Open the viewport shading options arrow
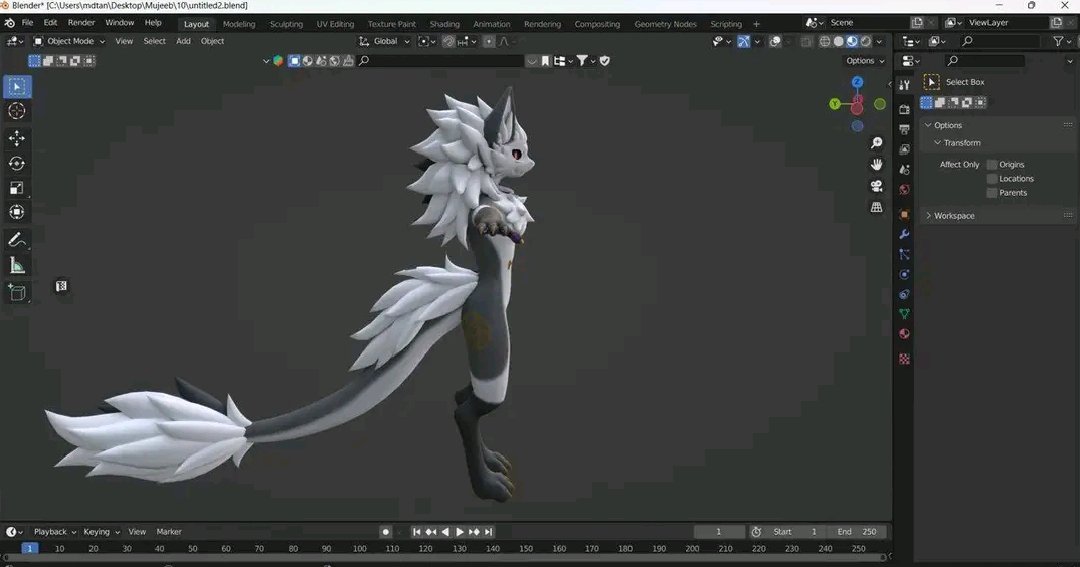 880,41
